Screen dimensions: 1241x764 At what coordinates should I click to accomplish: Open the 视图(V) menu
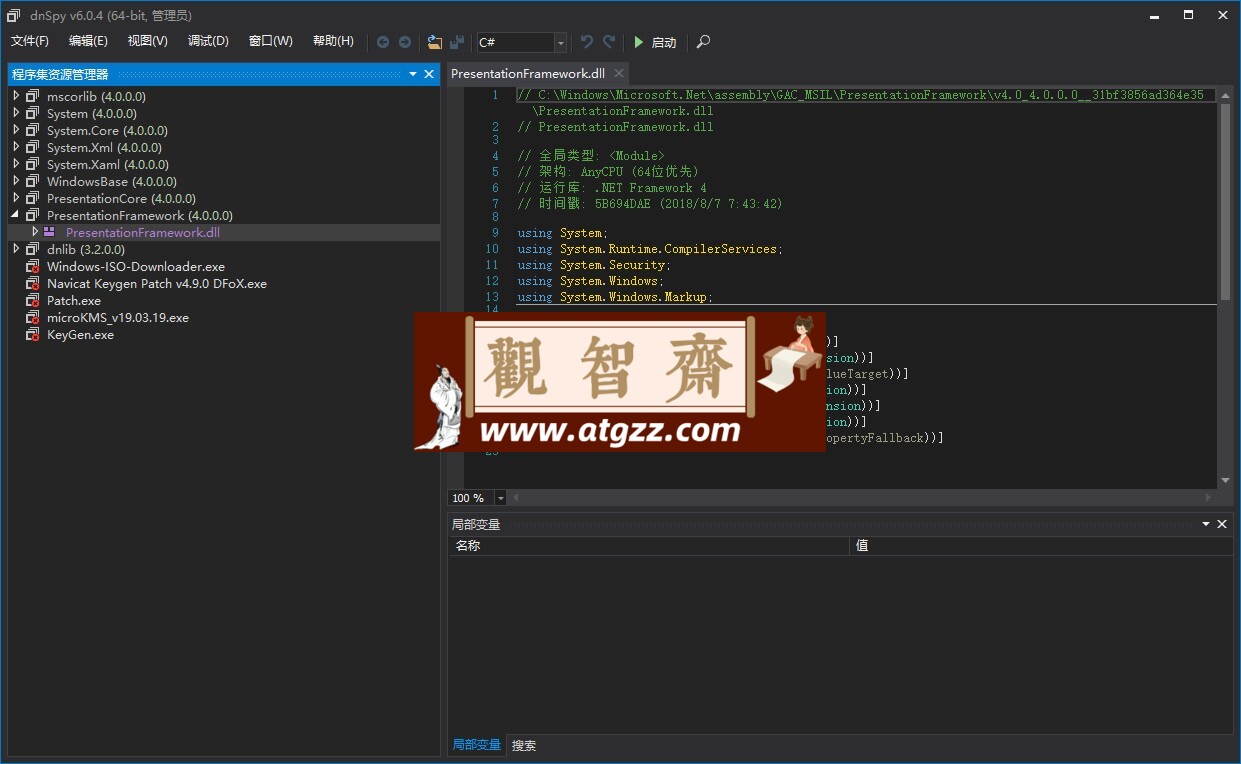(x=148, y=41)
